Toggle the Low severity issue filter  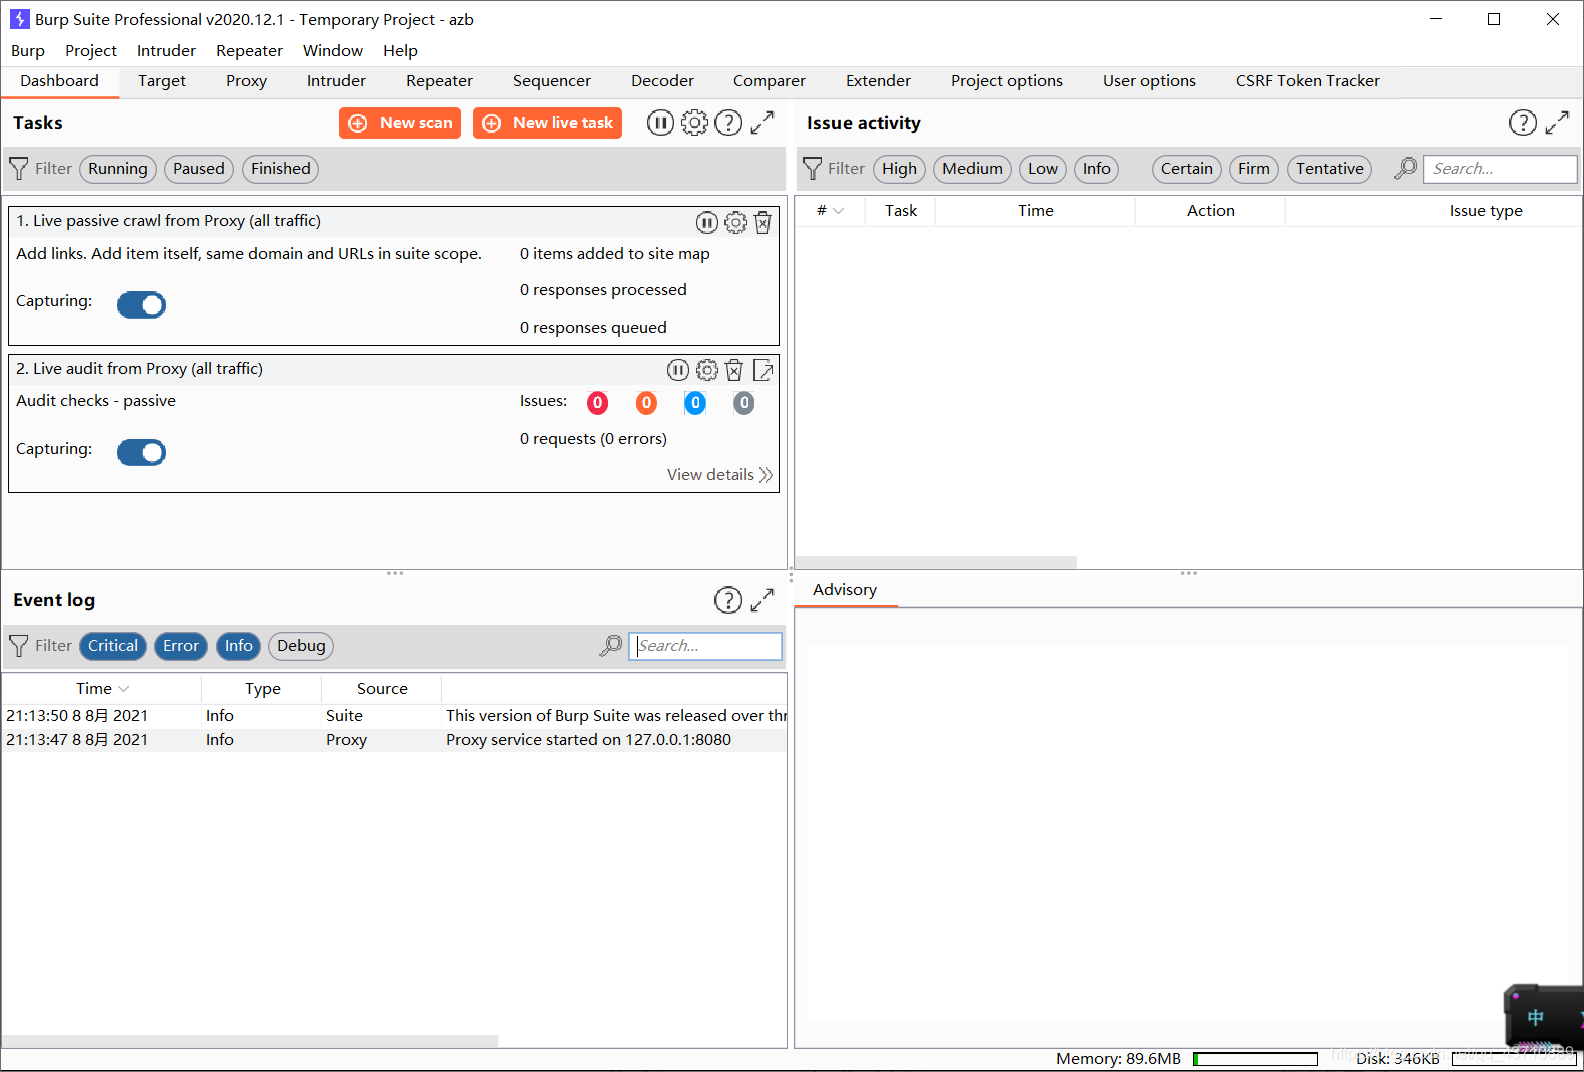[1043, 169]
